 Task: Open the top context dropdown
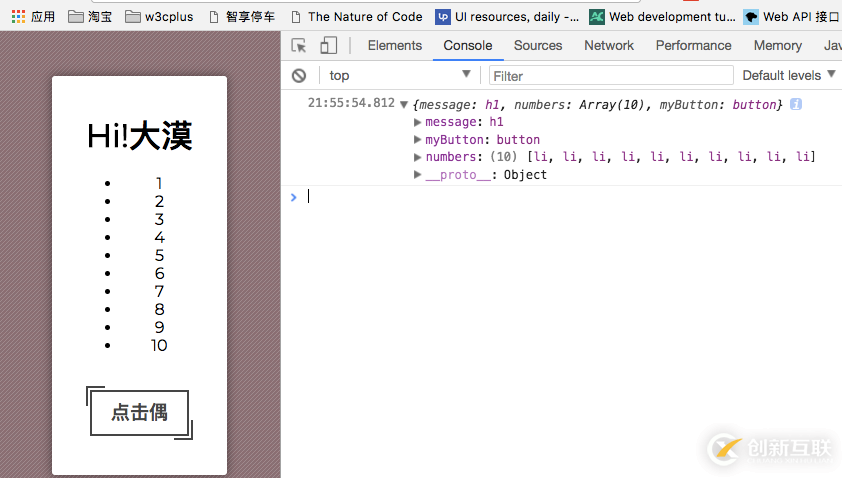point(400,76)
